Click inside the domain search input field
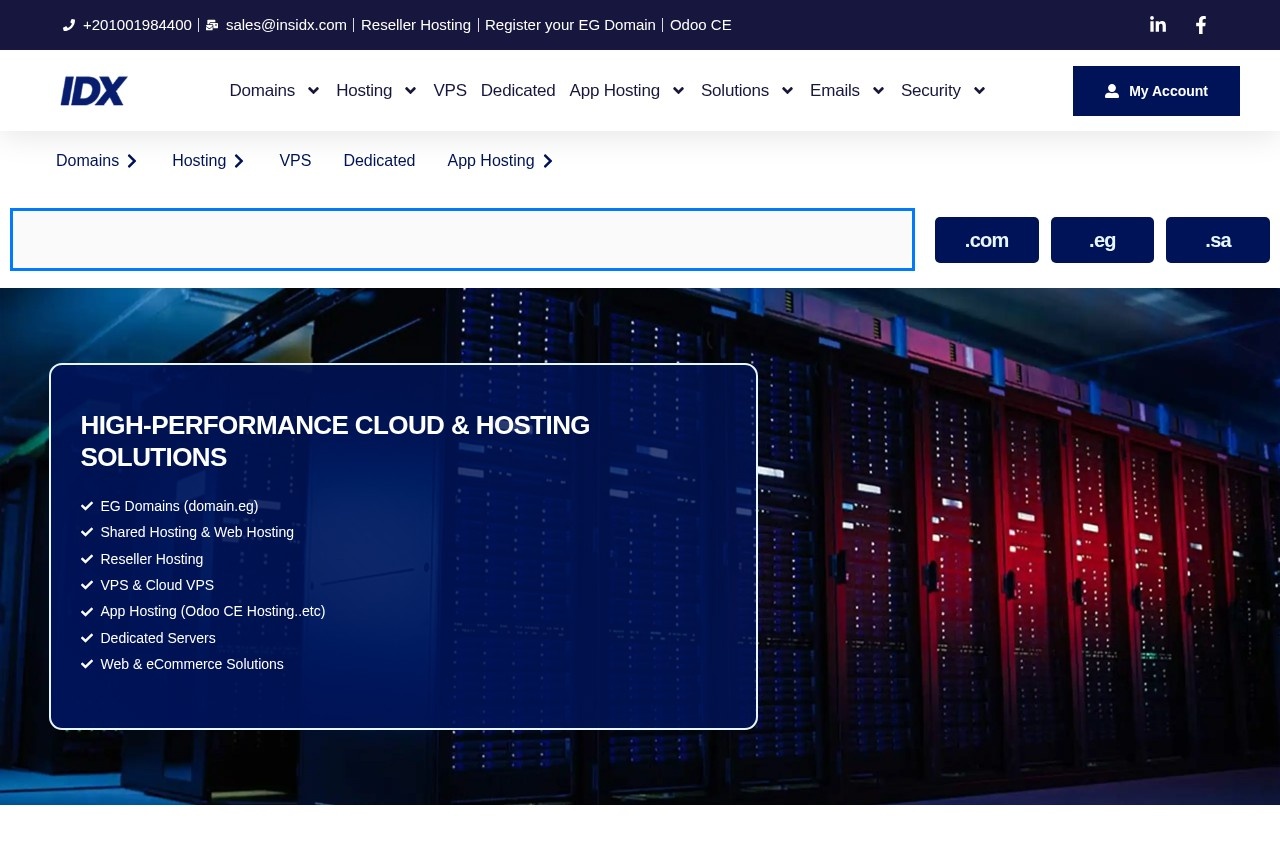The height and width of the screenshot is (853, 1280). [x=462, y=240]
